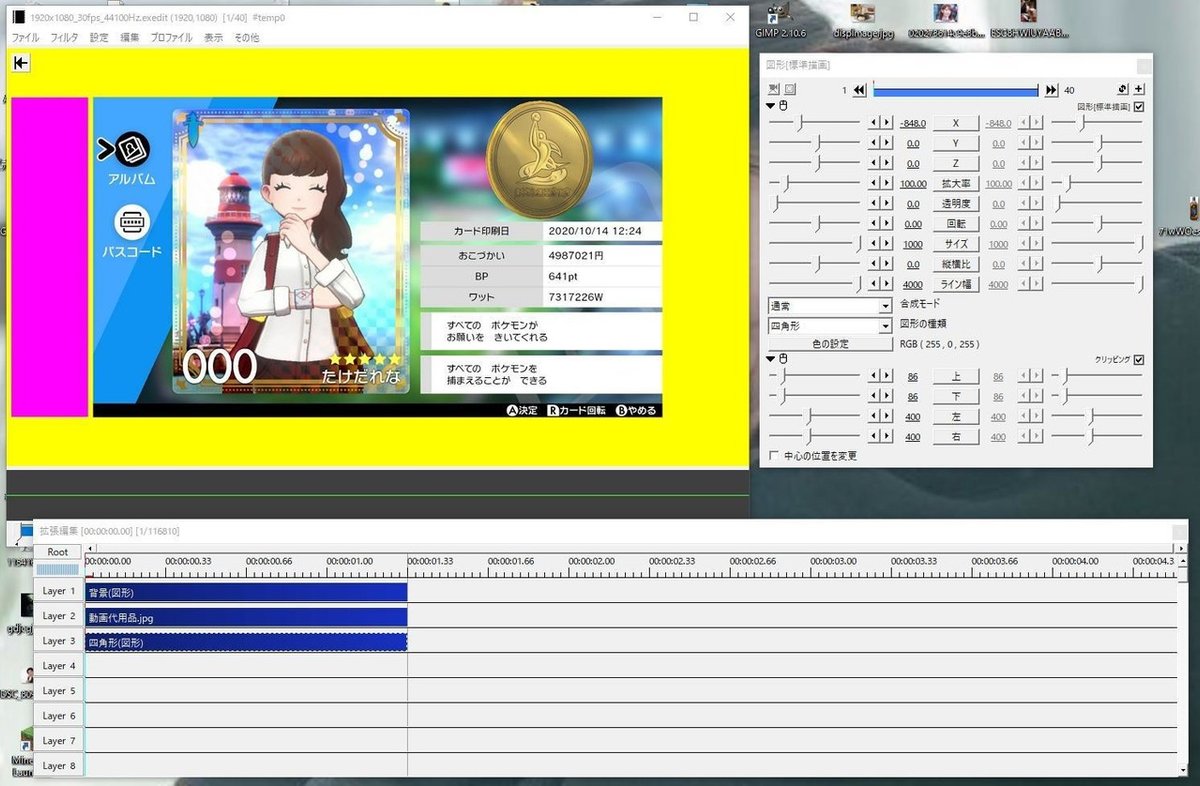Screen dimensions: 1200x786
Task: Click the left 回転 slider track
Action: (814, 224)
